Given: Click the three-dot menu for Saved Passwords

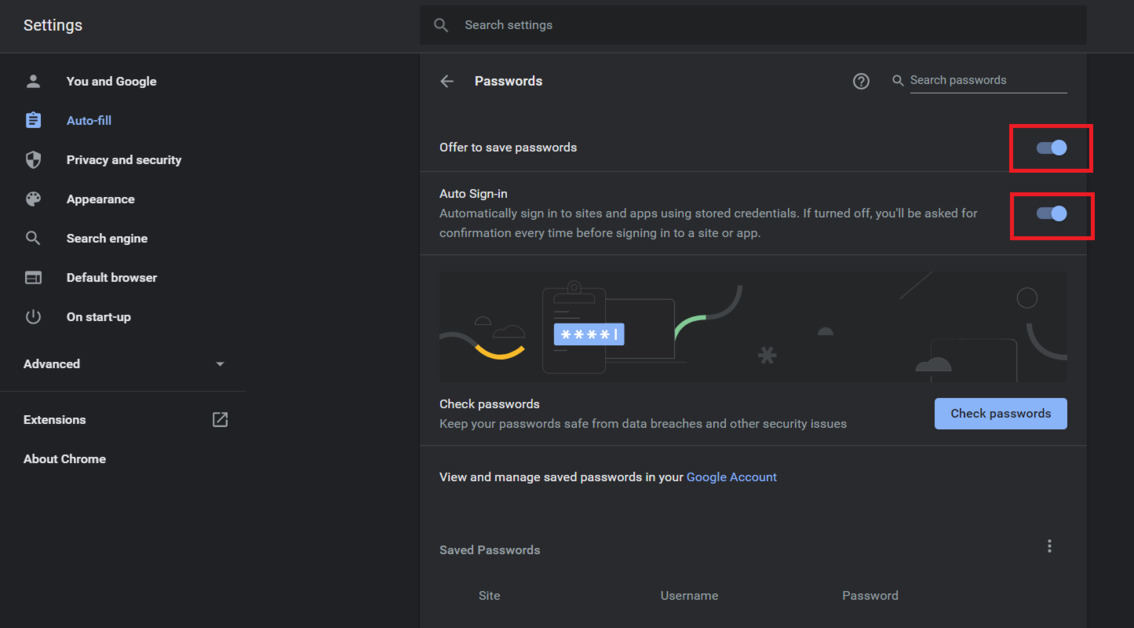Looking at the screenshot, I should tap(1049, 546).
